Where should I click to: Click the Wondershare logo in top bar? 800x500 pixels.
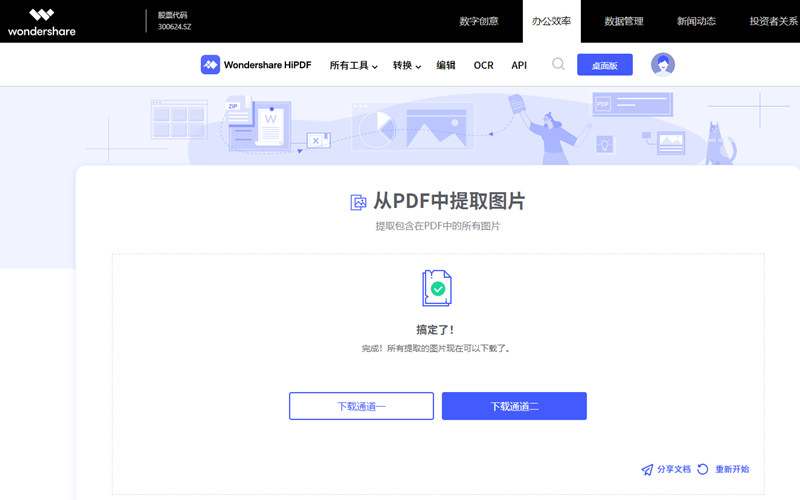click(x=41, y=22)
